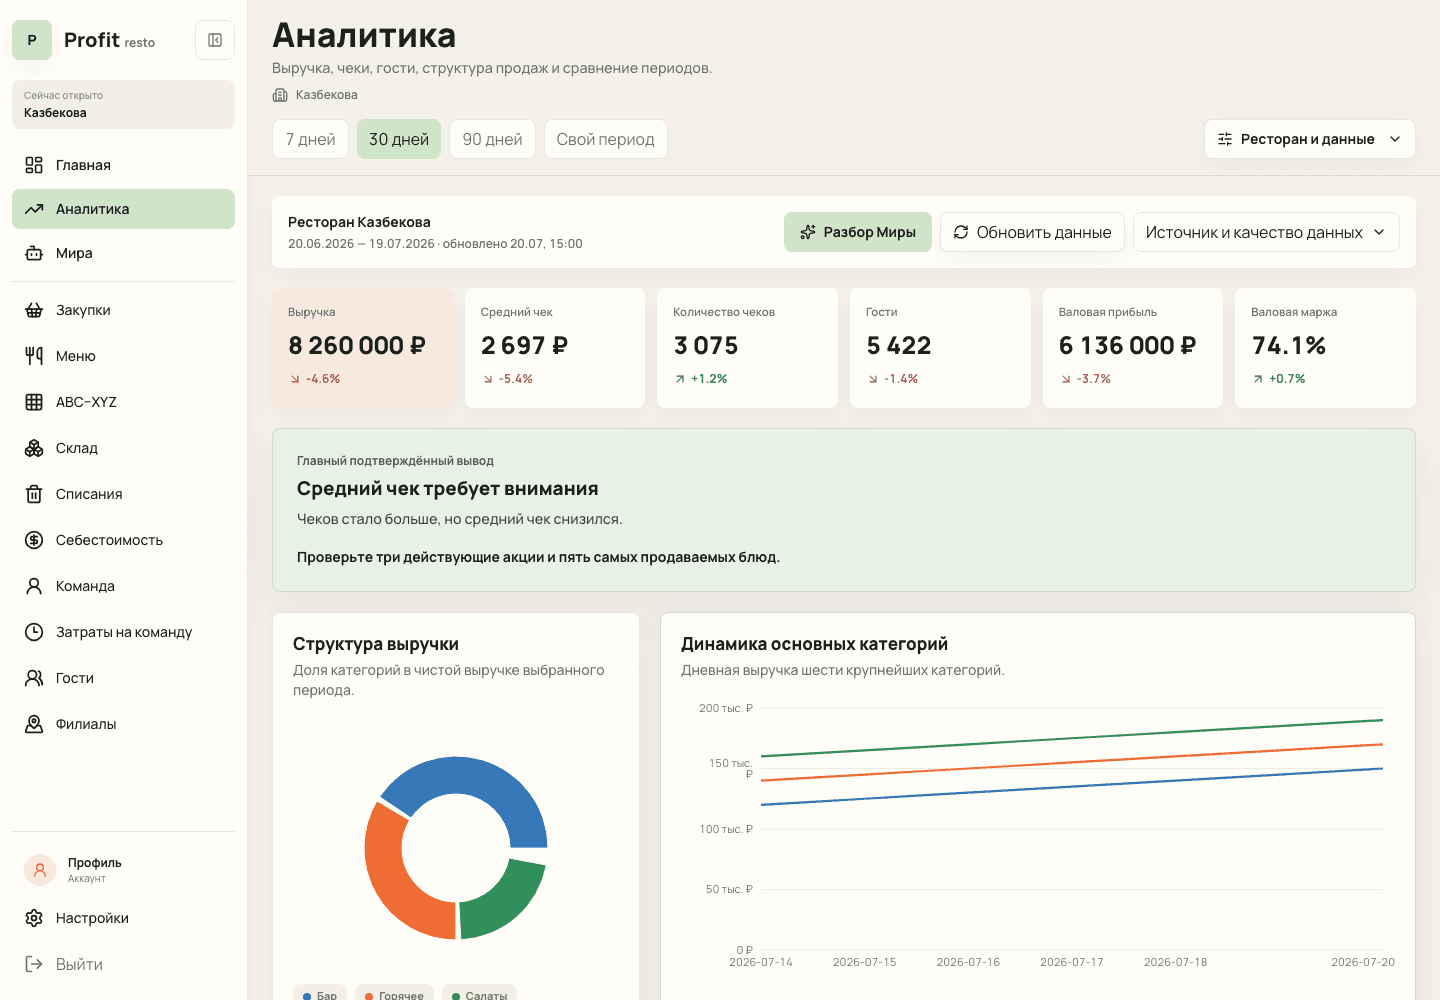Open Мира assistant via robot icon
This screenshot has height=1000, width=1440.
click(x=34, y=253)
